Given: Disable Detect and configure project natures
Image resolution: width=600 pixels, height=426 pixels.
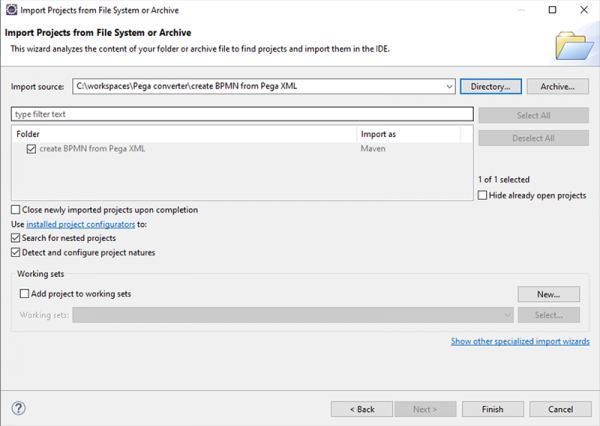Looking at the screenshot, I should (16, 253).
